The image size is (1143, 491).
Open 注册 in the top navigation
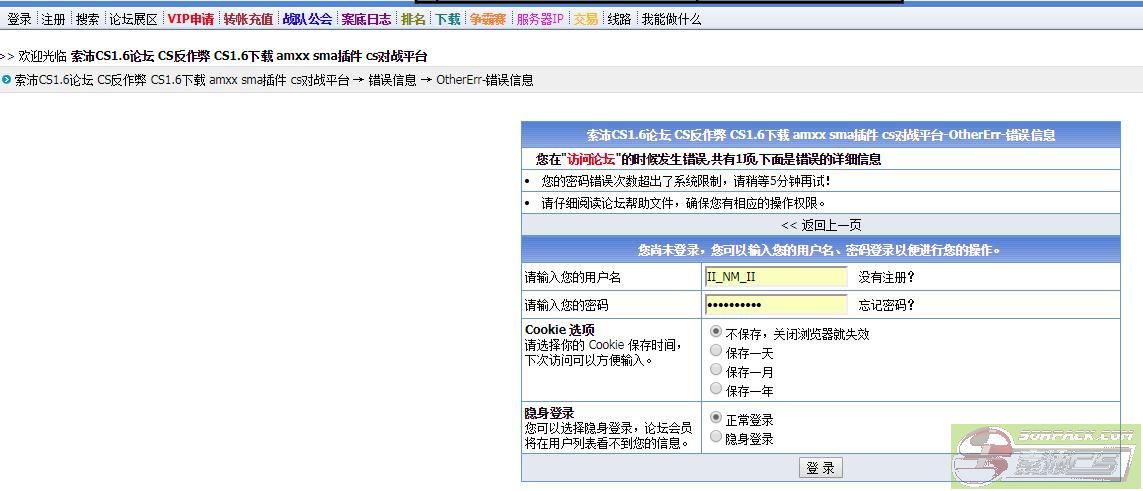pyautogui.click(x=53, y=19)
